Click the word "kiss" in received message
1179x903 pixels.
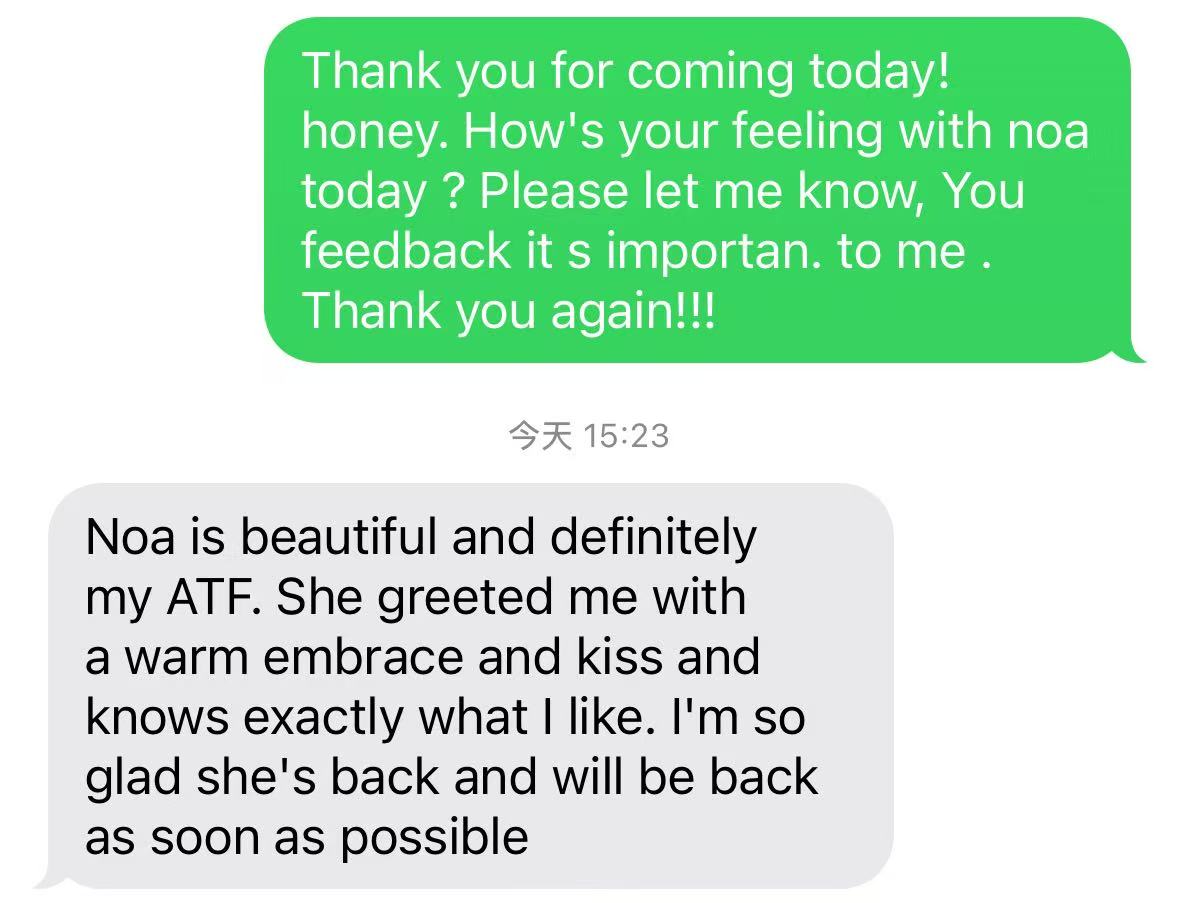[x=619, y=658]
